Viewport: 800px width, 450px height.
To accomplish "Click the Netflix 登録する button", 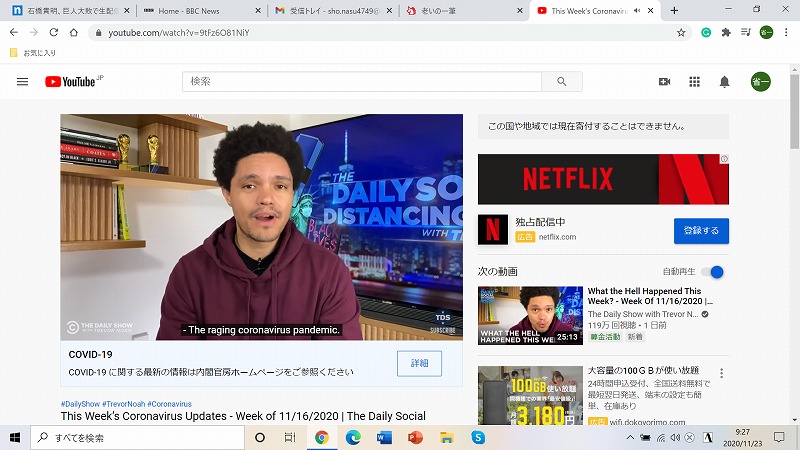I will coord(701,231).
